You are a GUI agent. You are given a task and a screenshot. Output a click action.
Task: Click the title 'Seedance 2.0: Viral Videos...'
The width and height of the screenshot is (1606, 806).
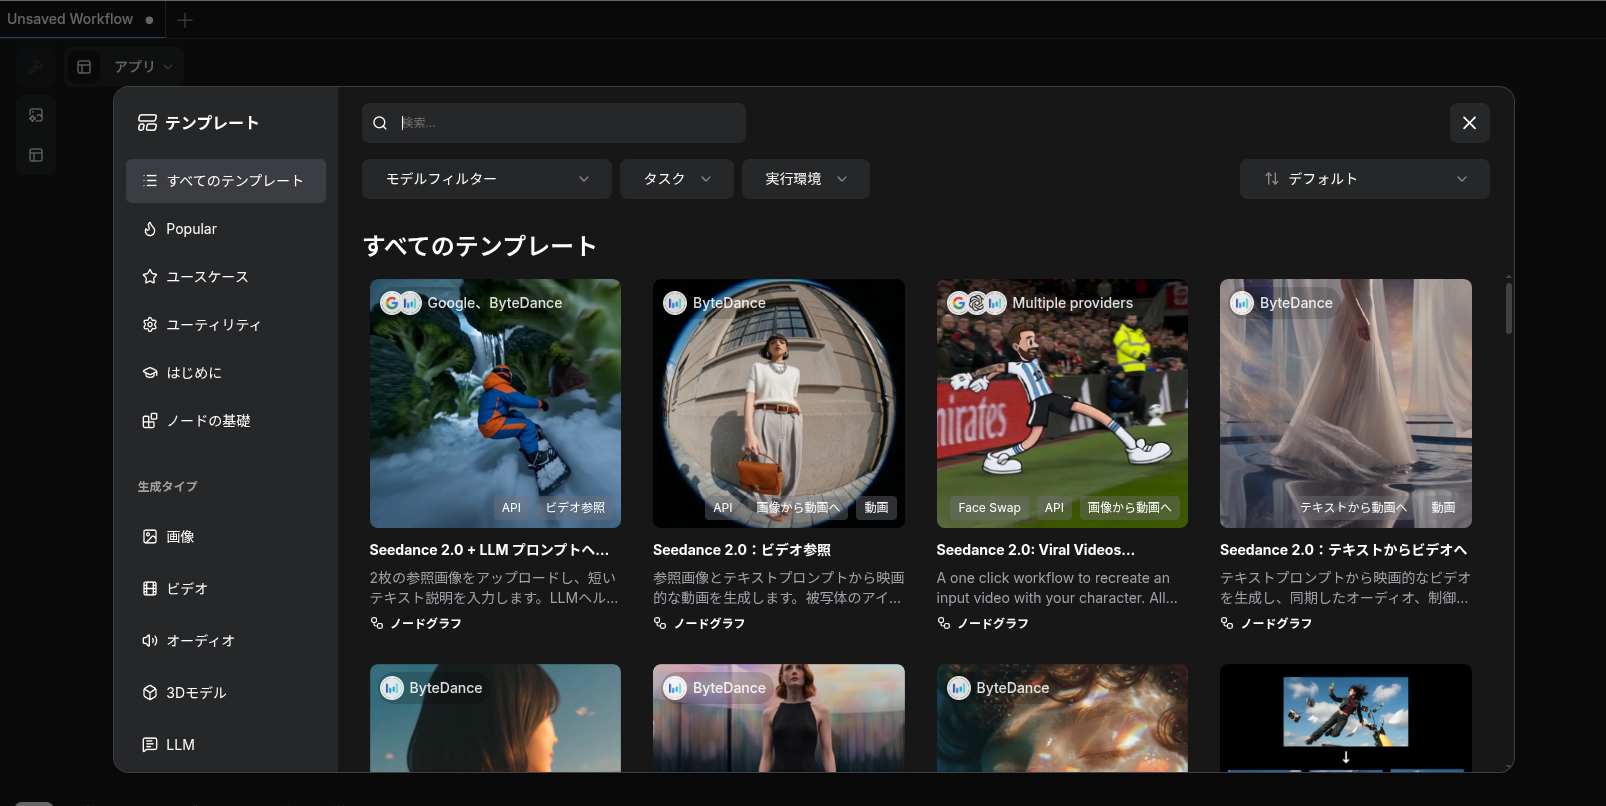[x=1036, y=550]
